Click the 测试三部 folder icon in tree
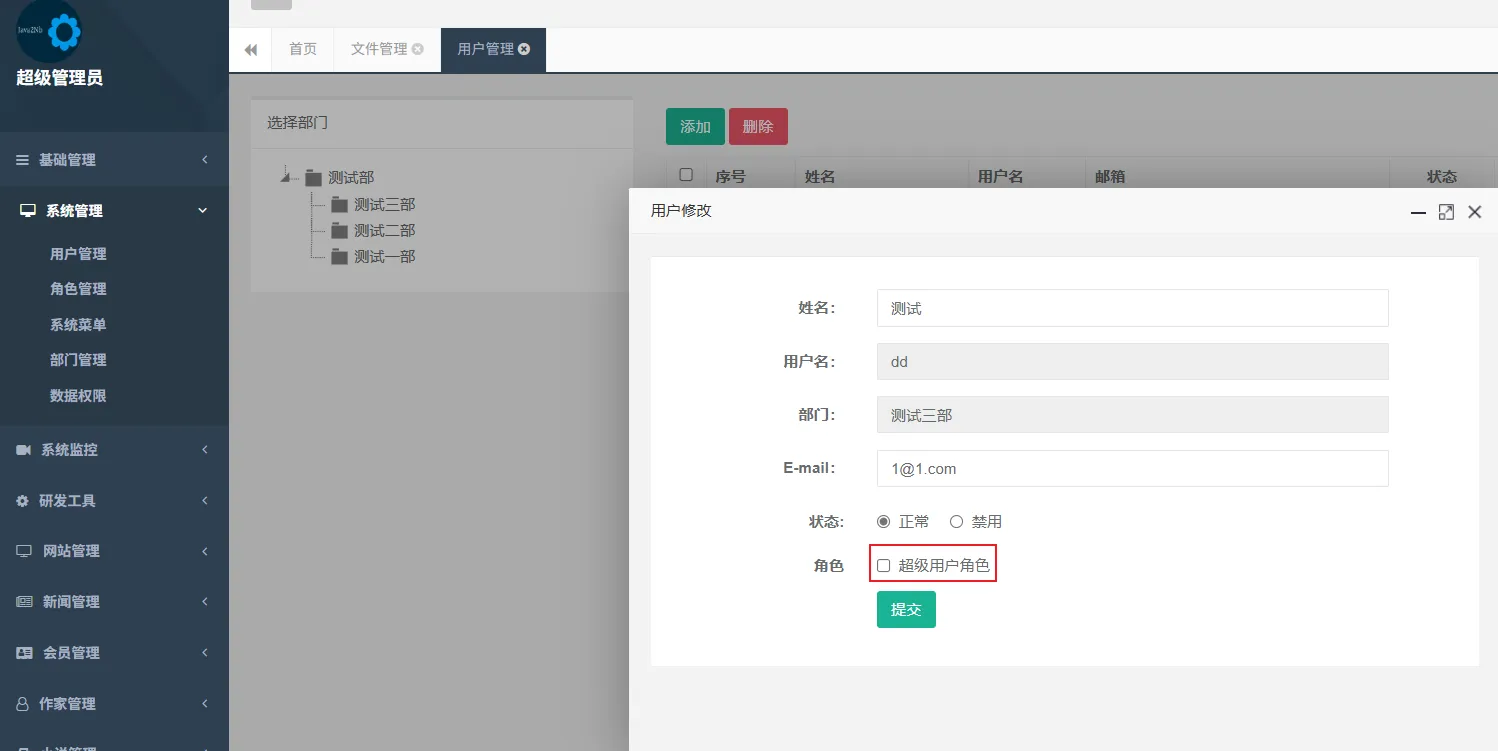Viewport: 1498px width, 751px height. coord(339,205)
